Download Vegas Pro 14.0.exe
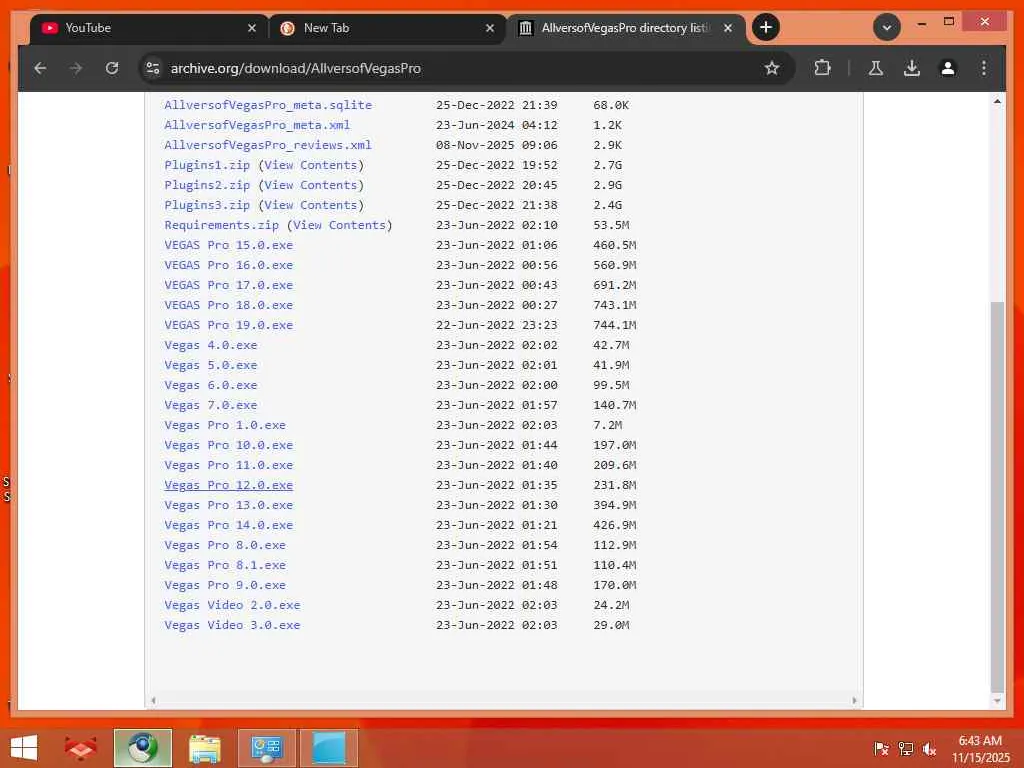 pos(229,525)
